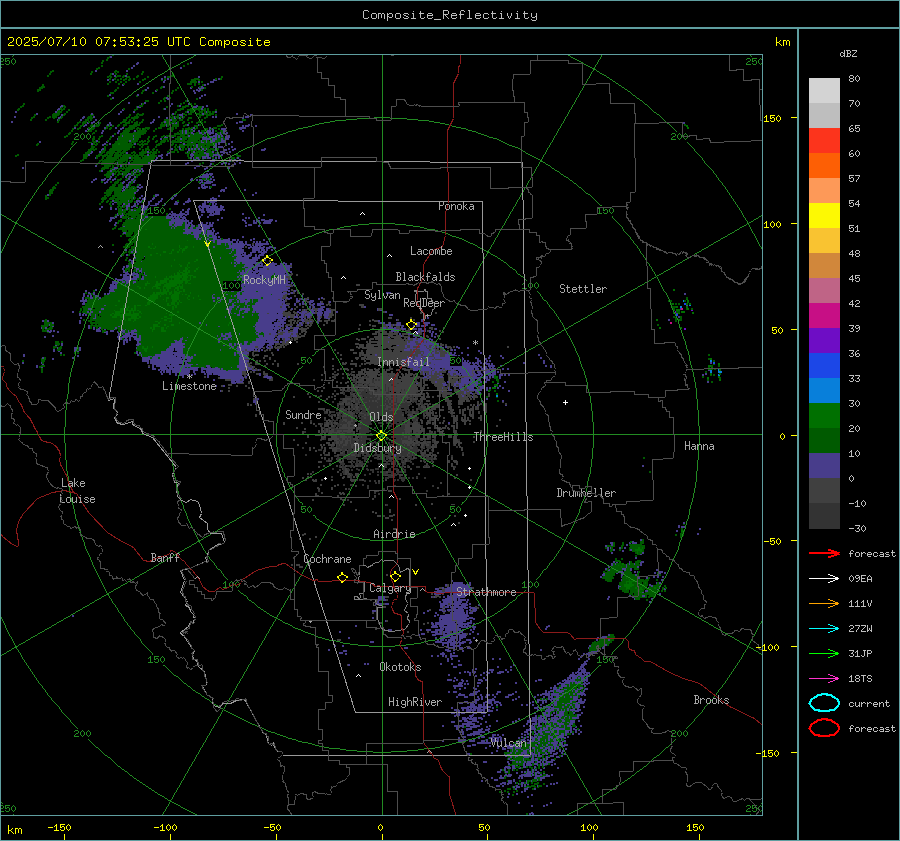
Task: Click the asterisk marker above Limestone
Action: (189, 377)
